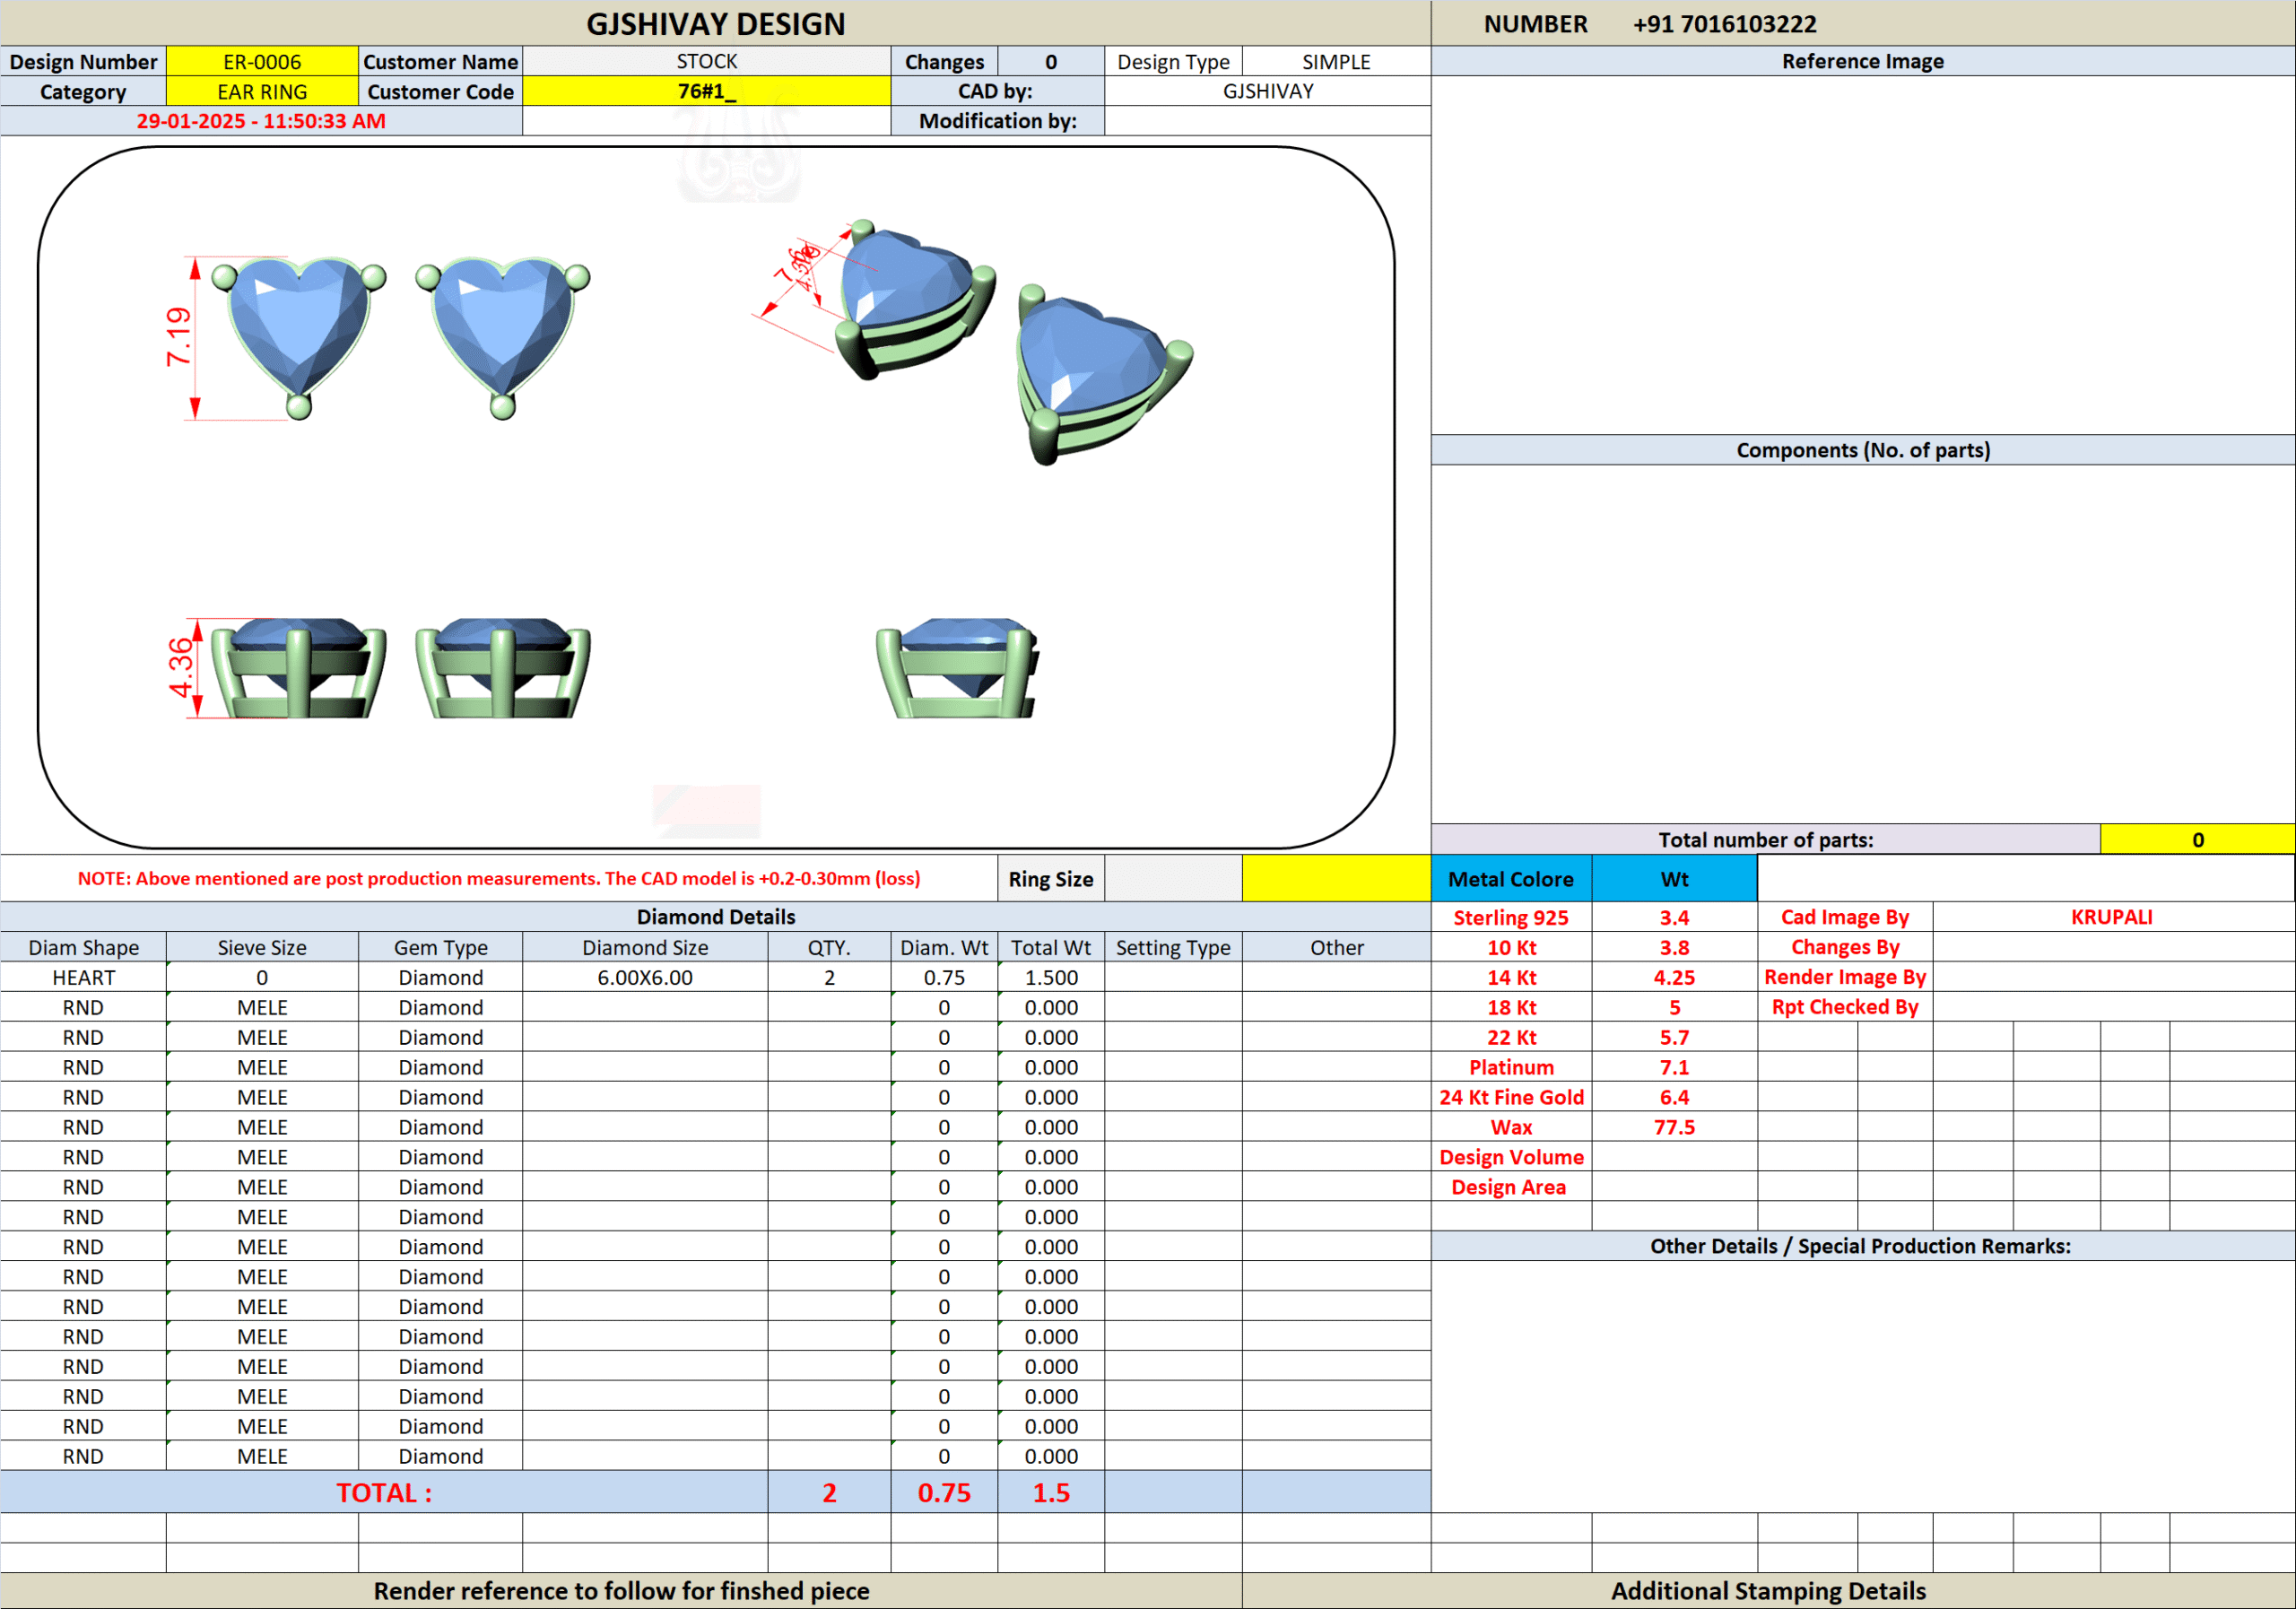The image size is (2296, 1609).
Task: Click the HEART diam shape cell
Action: [83, 978]
